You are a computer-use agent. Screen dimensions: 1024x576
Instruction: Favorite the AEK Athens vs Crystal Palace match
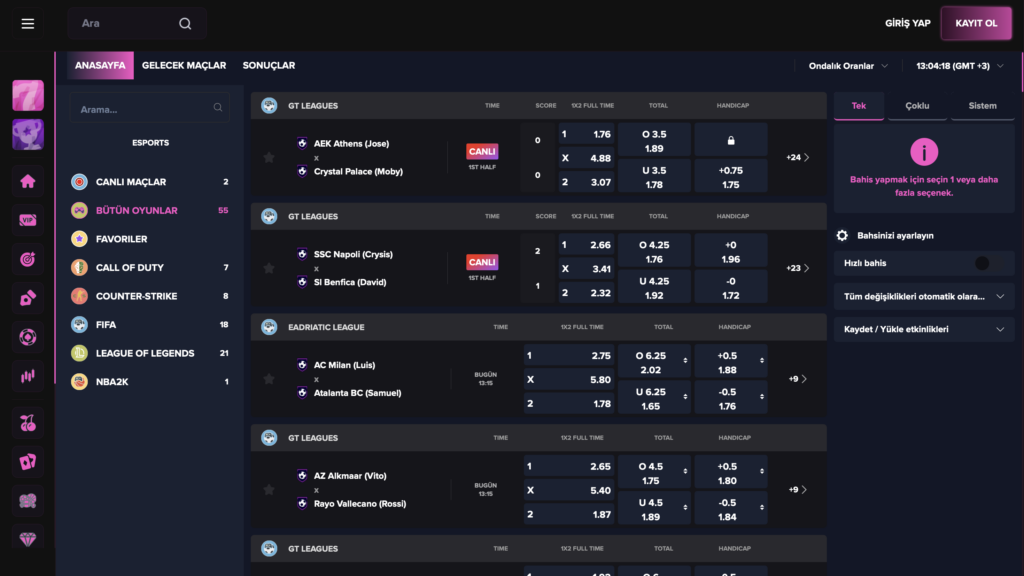click(x=268, y=157)
